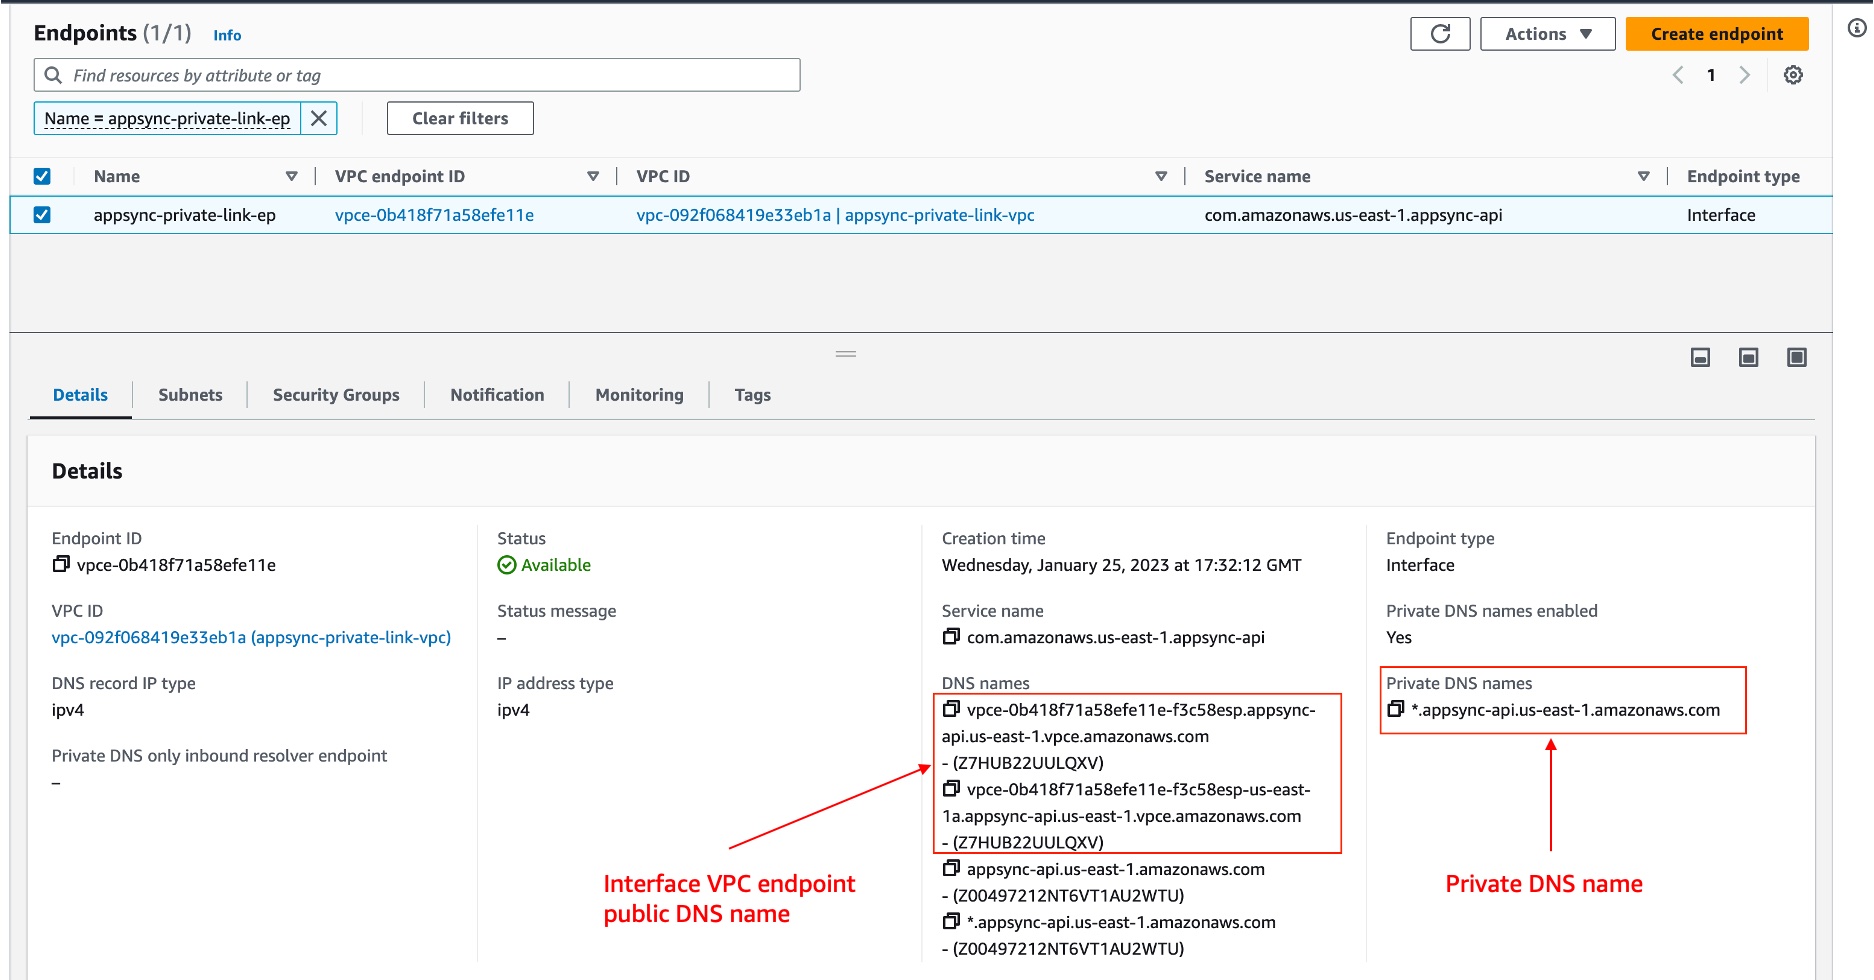1874x980 pixels.
Task: Open the info panel icon at top right
Action: (1857, 28)
